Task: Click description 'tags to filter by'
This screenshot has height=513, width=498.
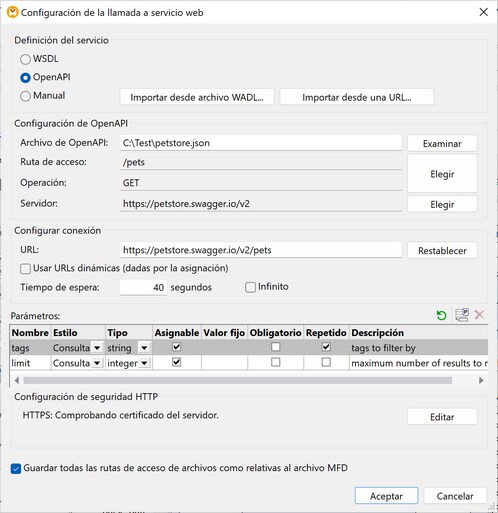Action: click(383, 348)
